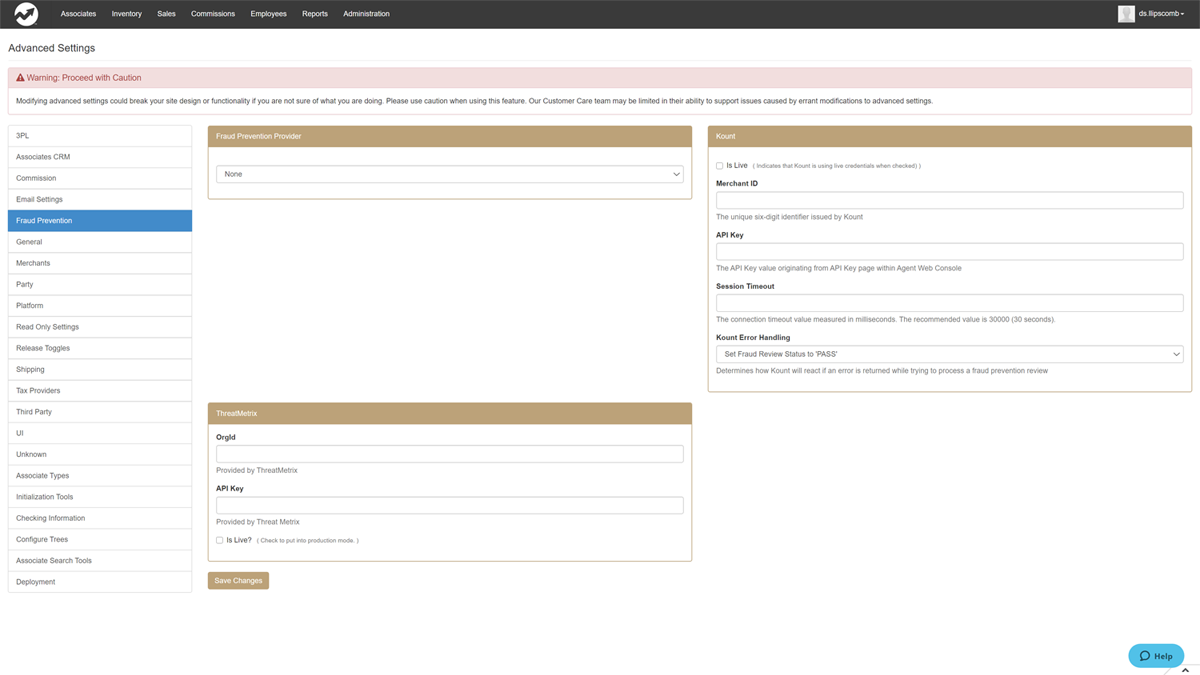
Task: Click the company logo icon in navbar
Action: pyautogui.click(x=26, y=14)
